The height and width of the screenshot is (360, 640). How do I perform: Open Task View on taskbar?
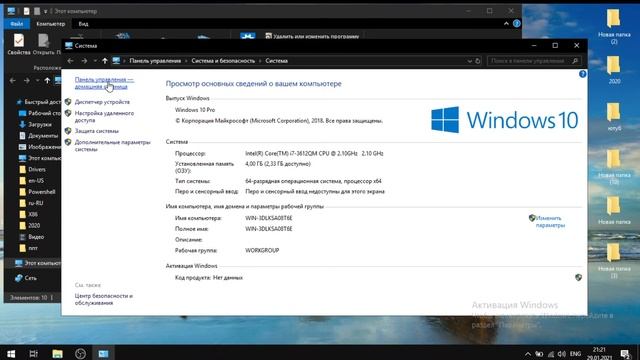click(x=34, y=353)
